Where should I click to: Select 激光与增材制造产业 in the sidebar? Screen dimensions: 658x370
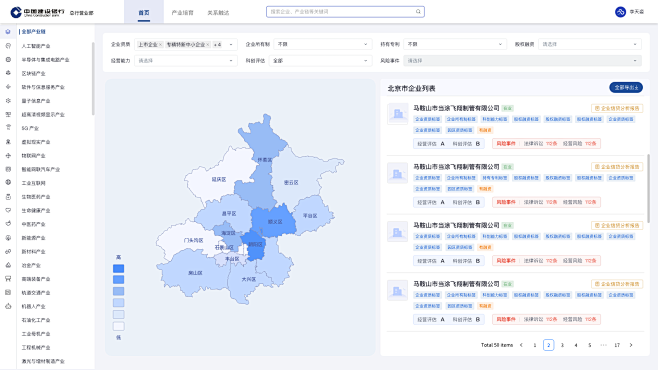43,361
